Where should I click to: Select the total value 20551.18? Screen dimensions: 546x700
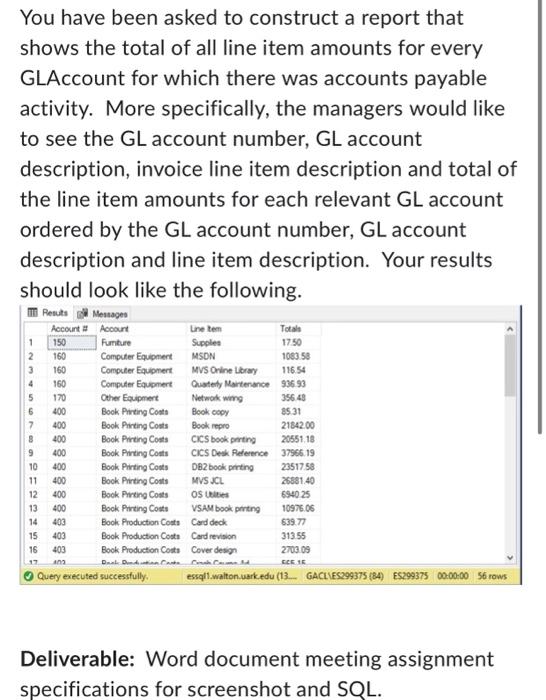[298, 439]
